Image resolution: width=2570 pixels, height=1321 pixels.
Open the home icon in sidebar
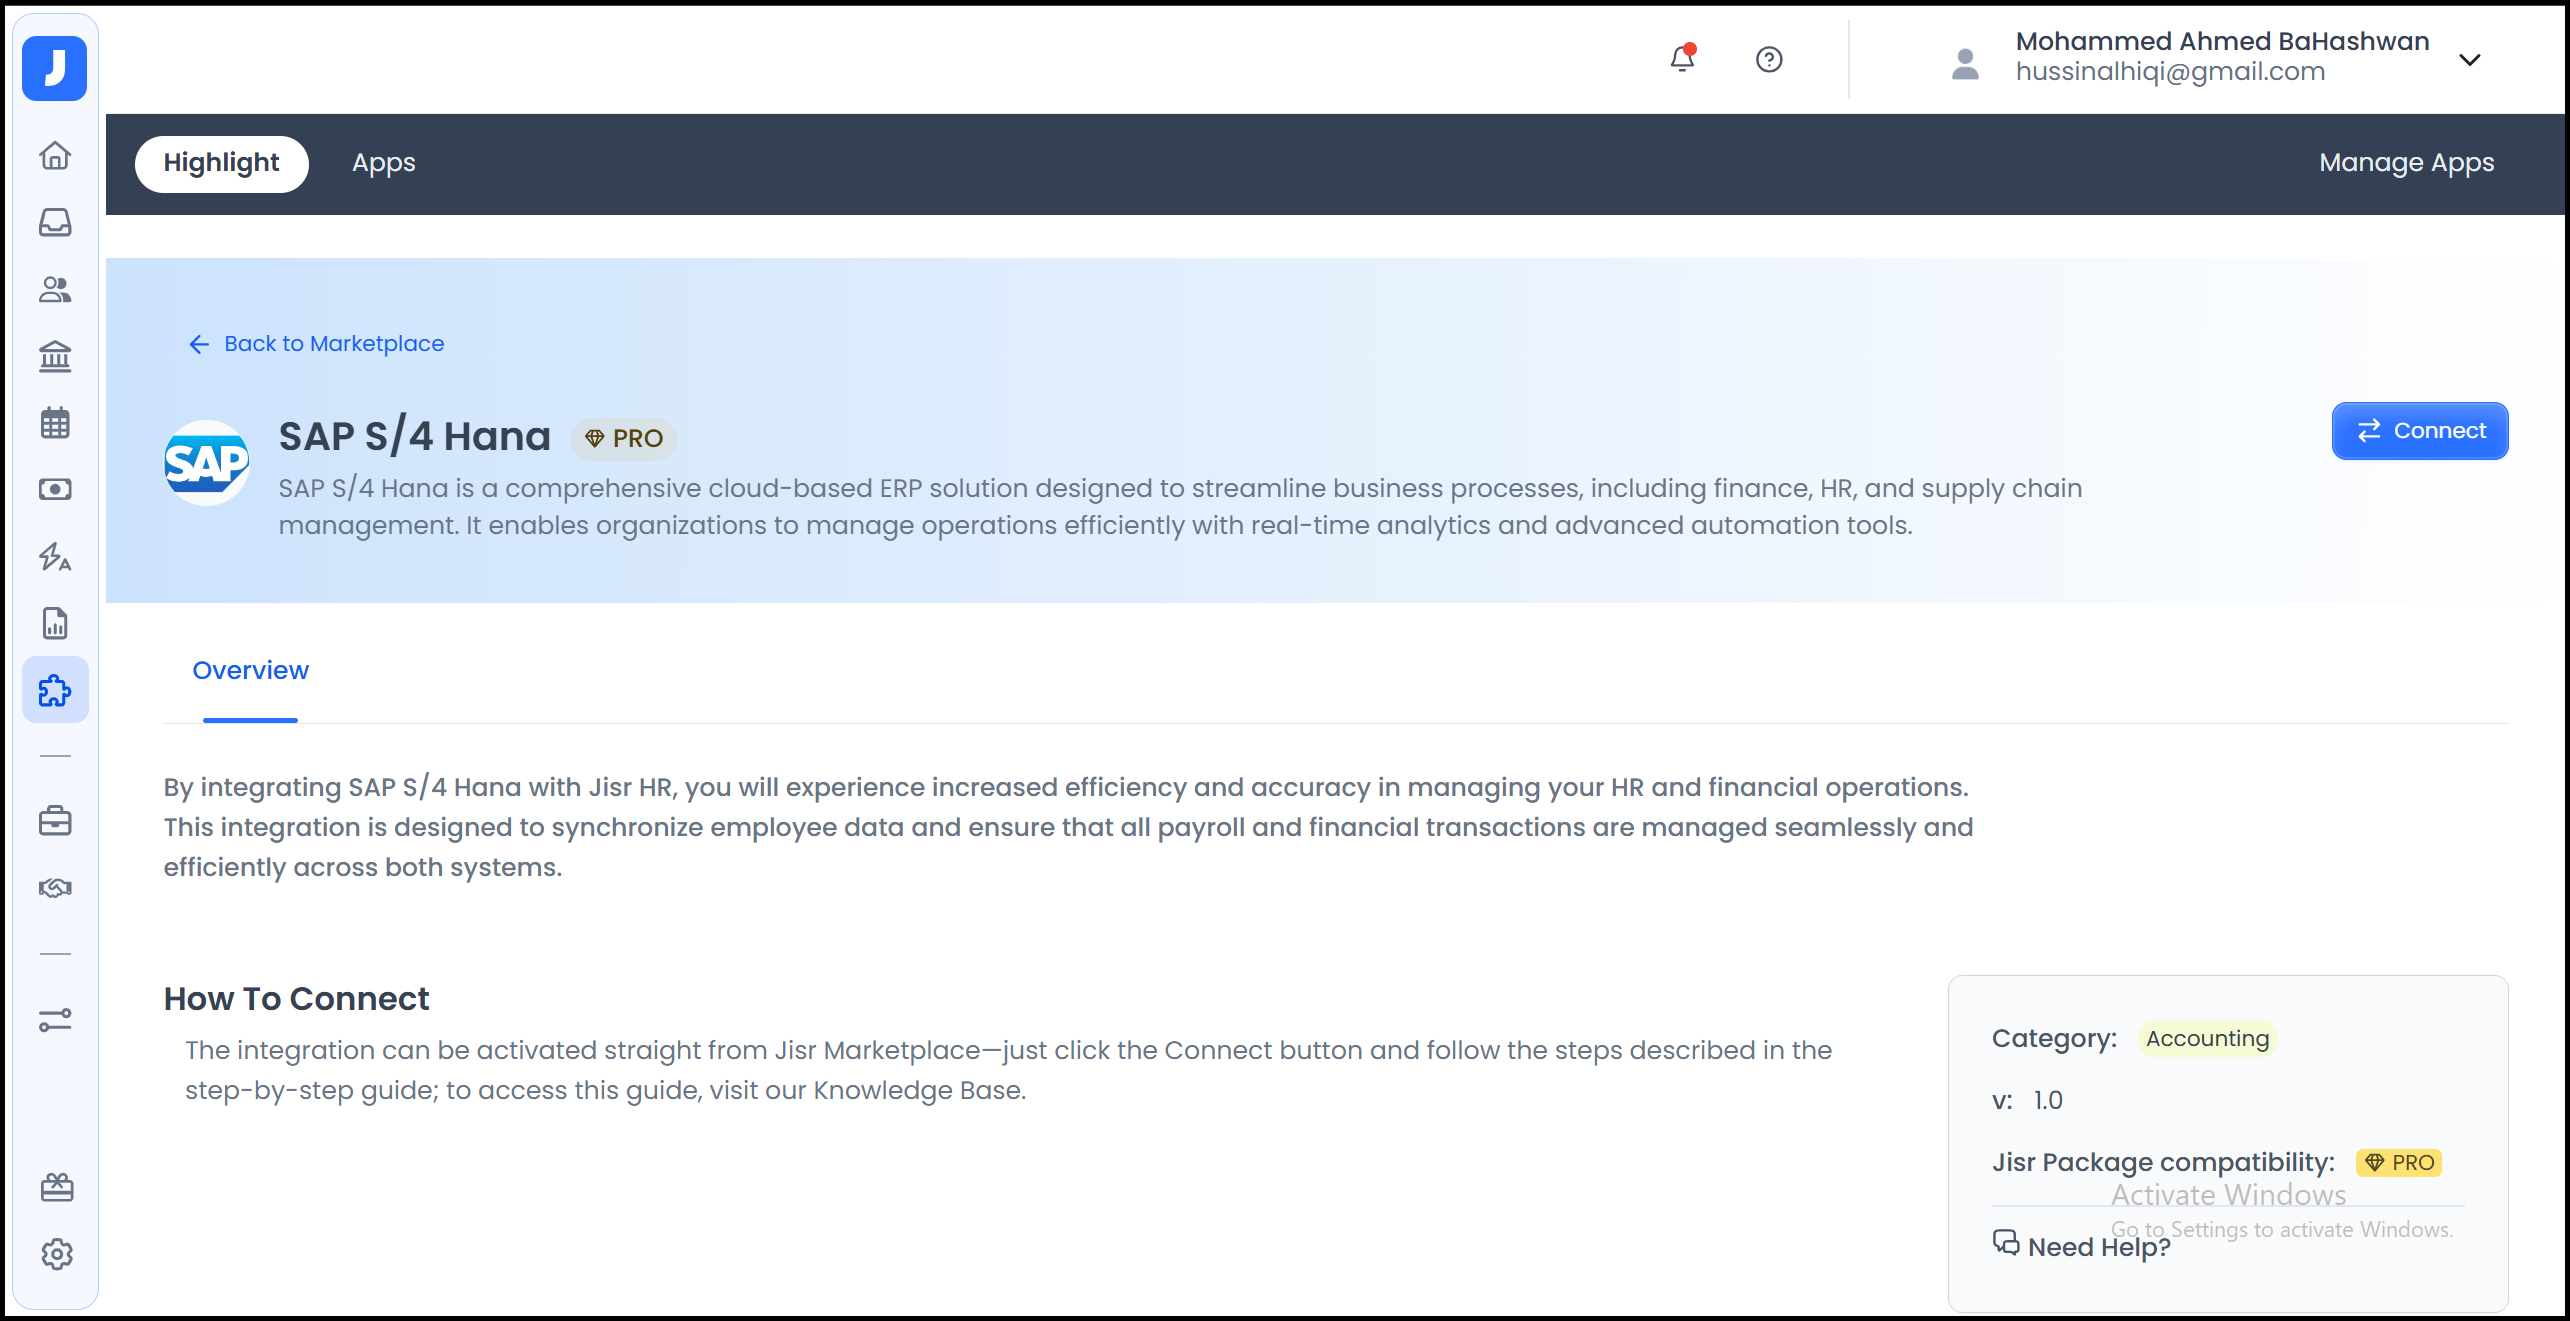click(55, 156)
